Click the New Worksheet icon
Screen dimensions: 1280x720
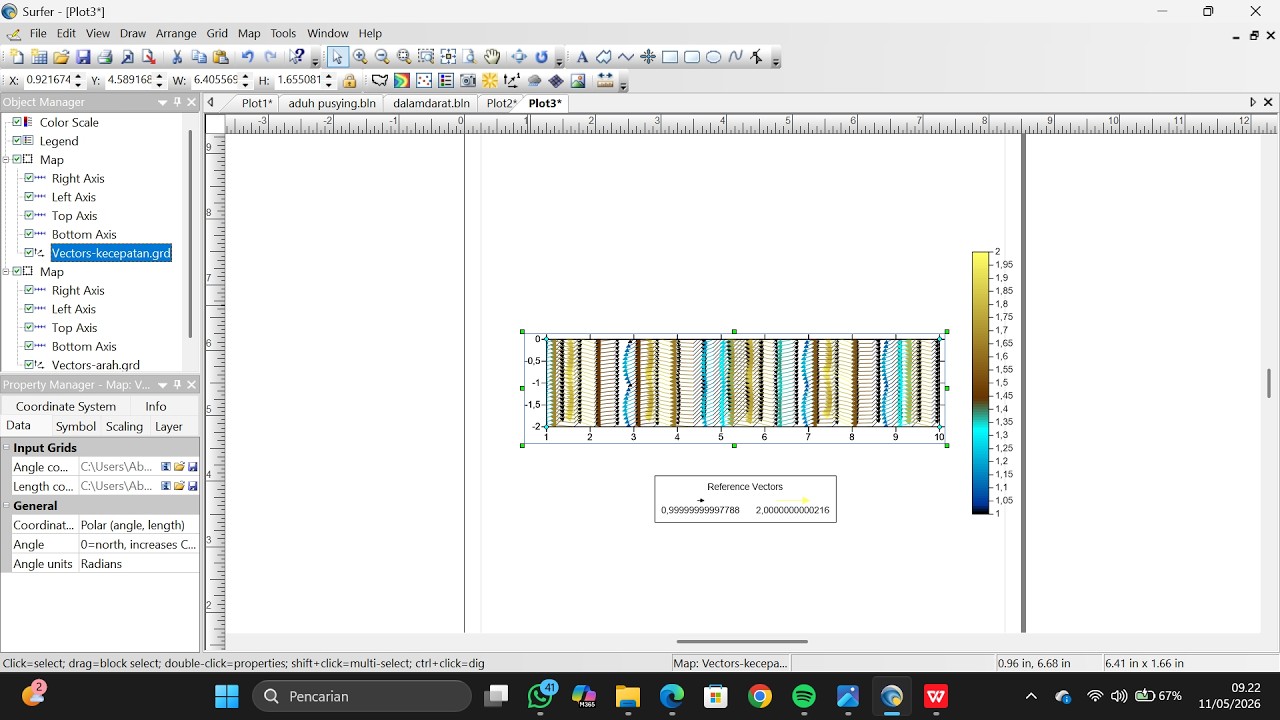pyautogui.click(x=39, y=57)
